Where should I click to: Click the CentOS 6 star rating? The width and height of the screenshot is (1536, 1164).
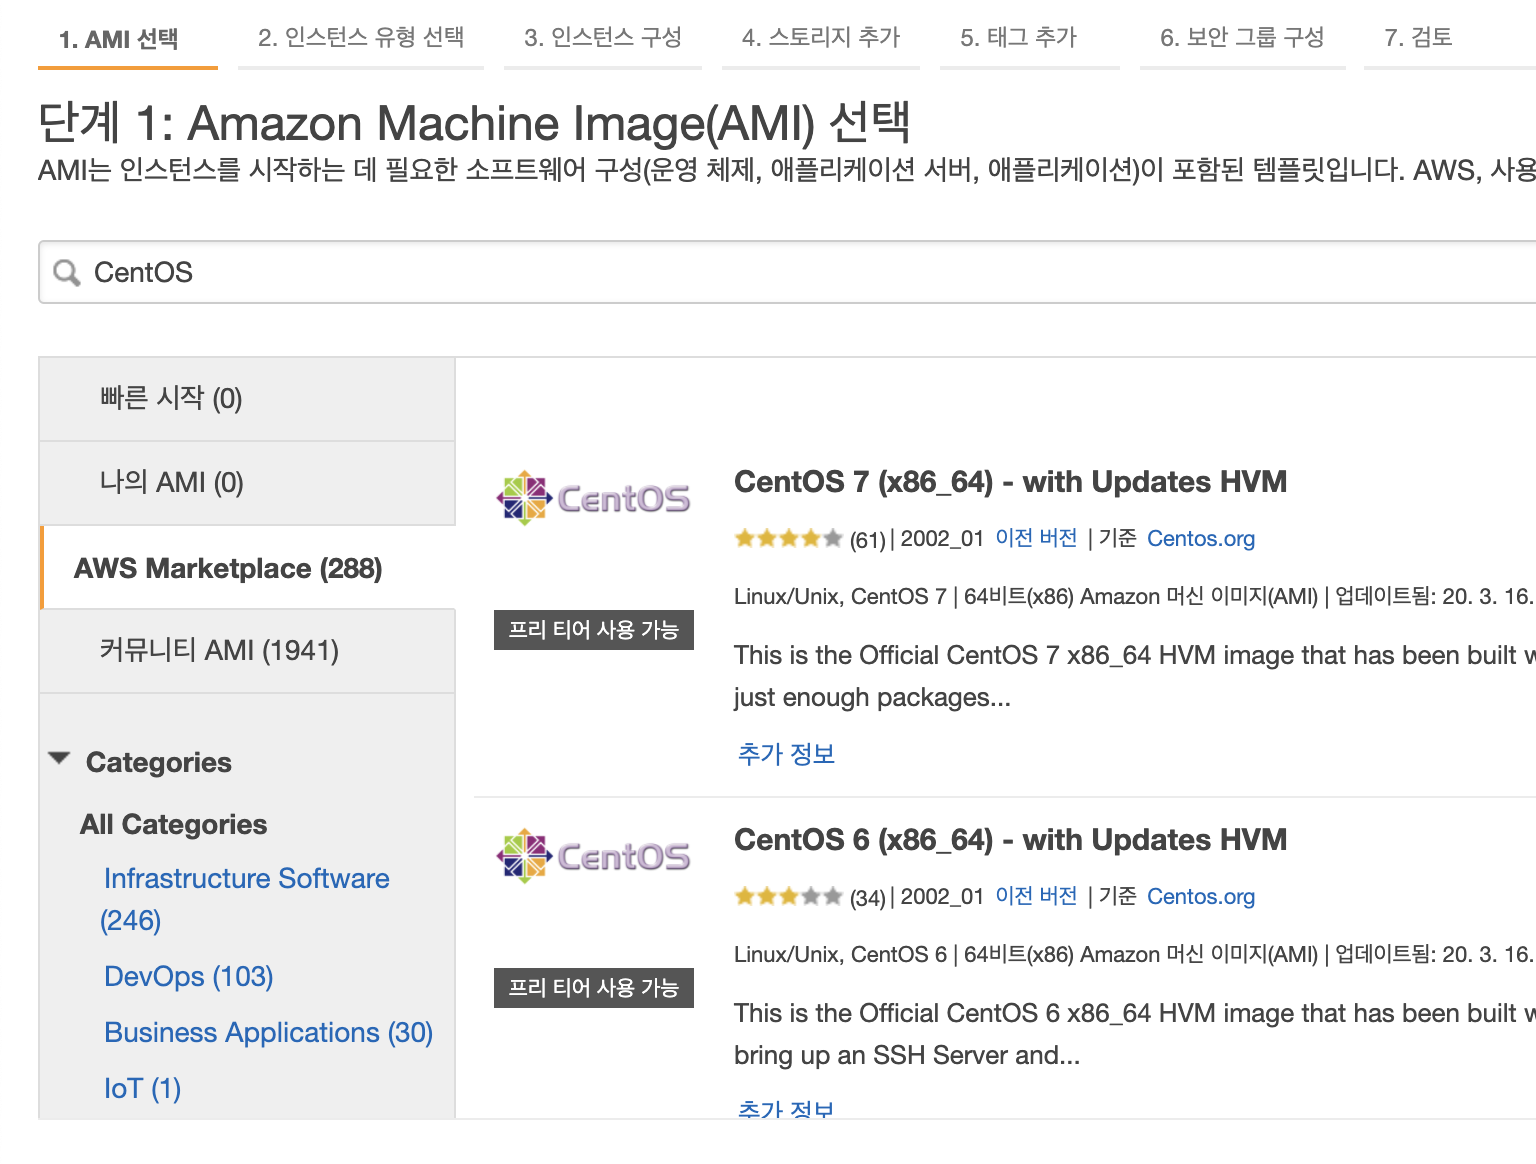pos(788,897)
